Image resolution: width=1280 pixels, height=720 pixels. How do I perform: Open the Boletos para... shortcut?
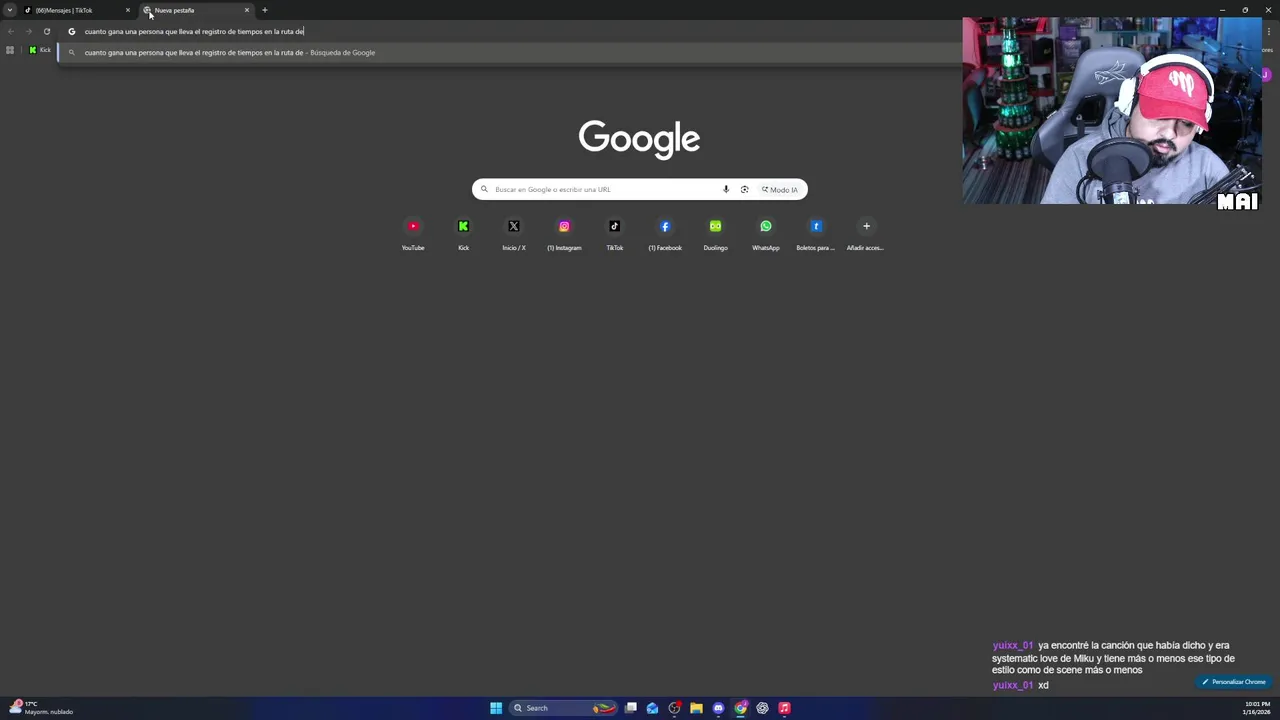pos(816,233)
